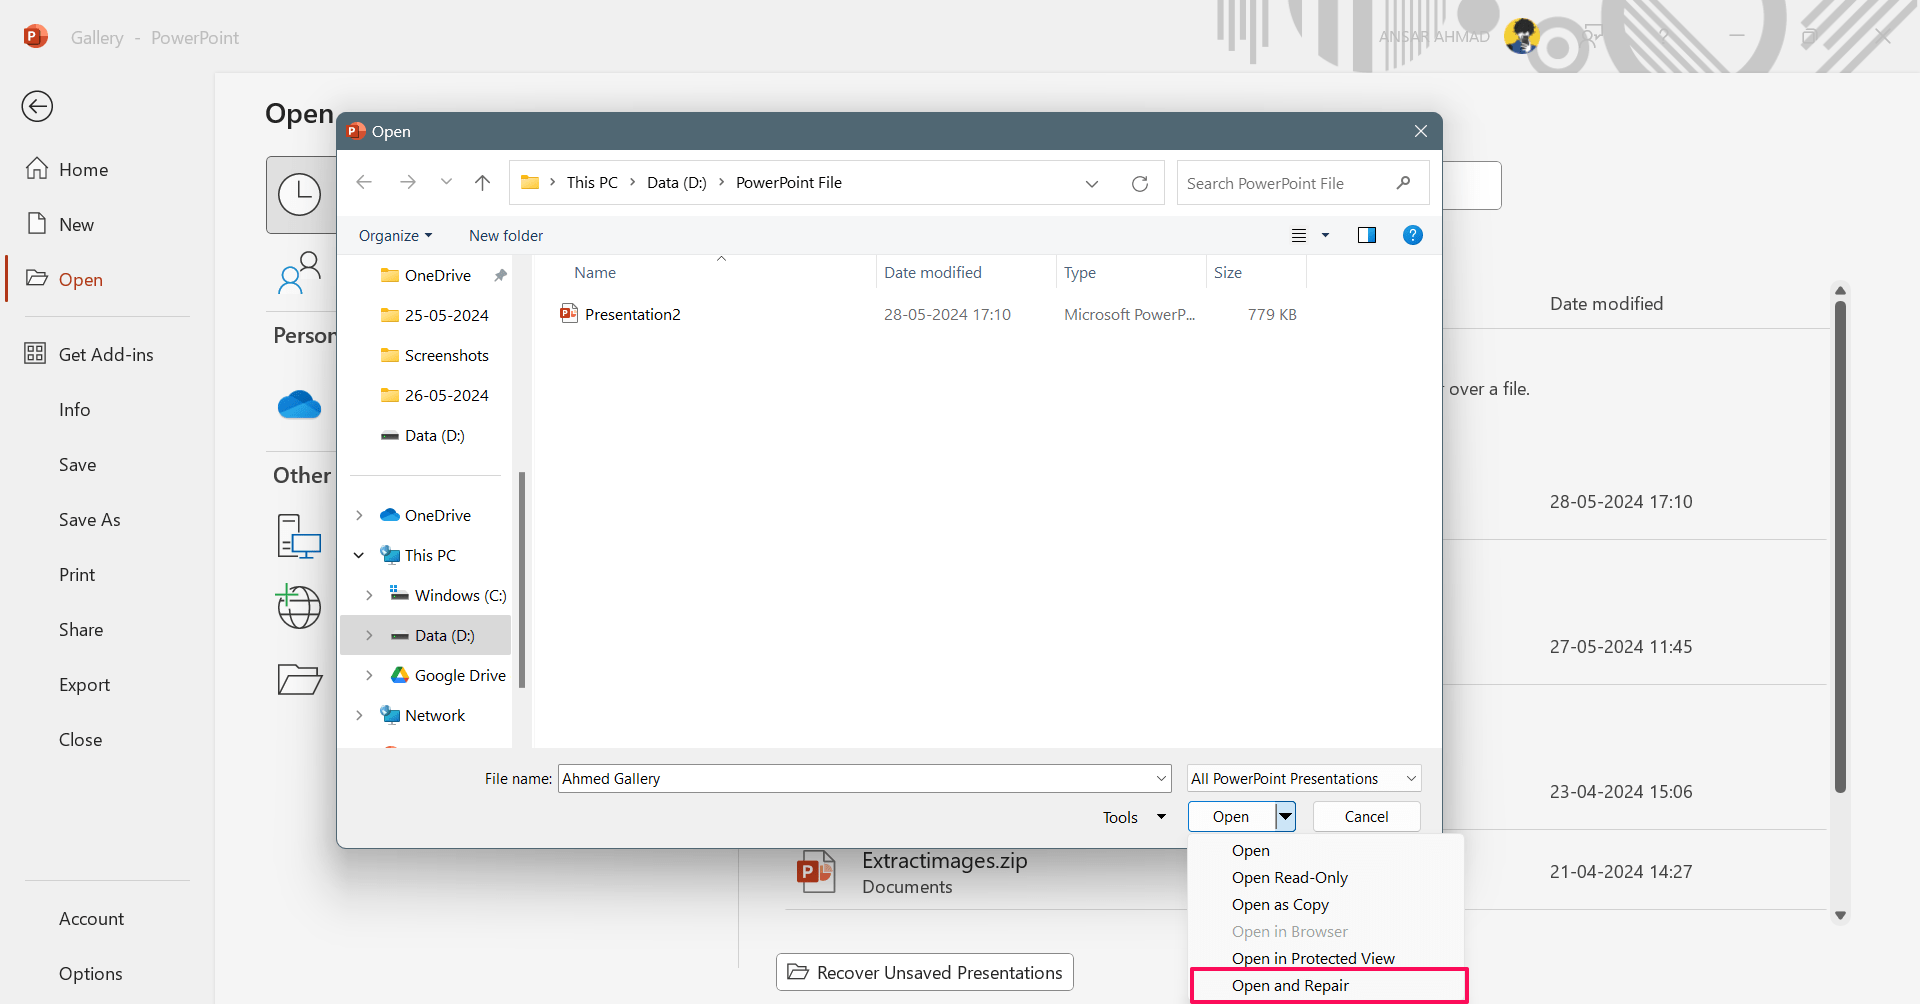Click the search magnifier icon in dialog
1920x1004 pixels.
pos(1403,183)
